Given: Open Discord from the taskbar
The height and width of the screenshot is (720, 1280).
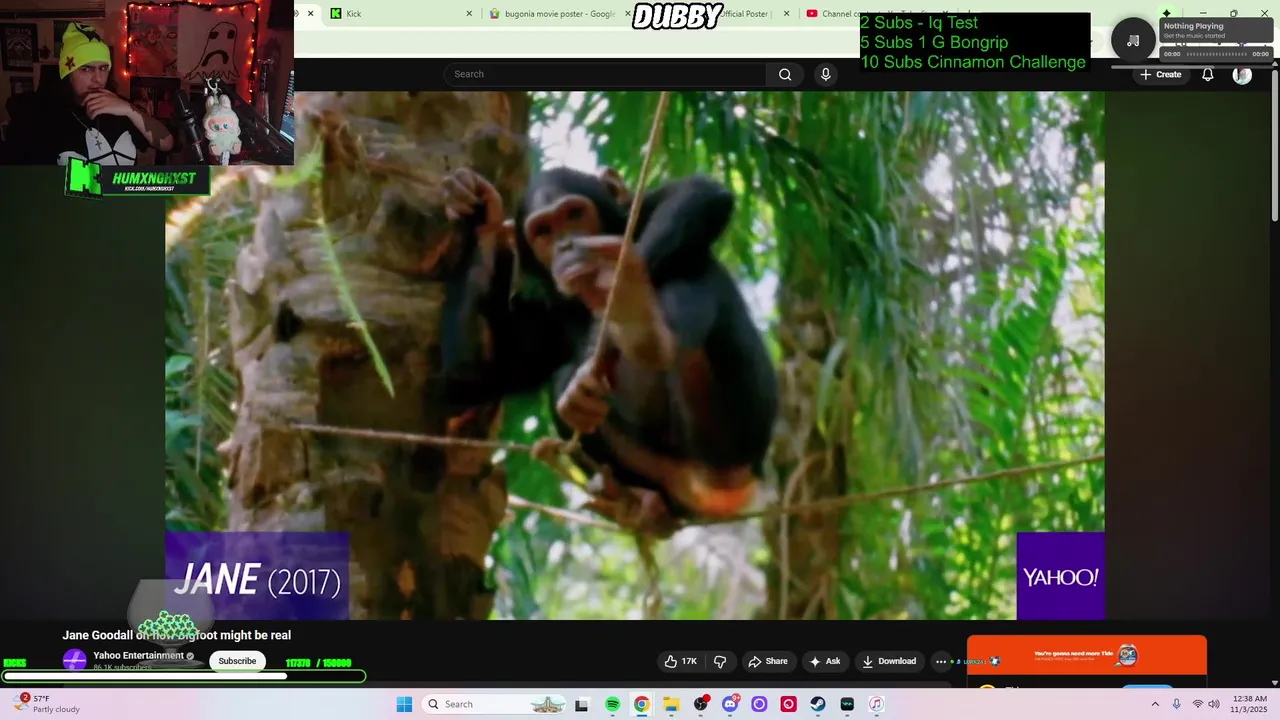Looking at the screenshot, I should click(730, 704).
